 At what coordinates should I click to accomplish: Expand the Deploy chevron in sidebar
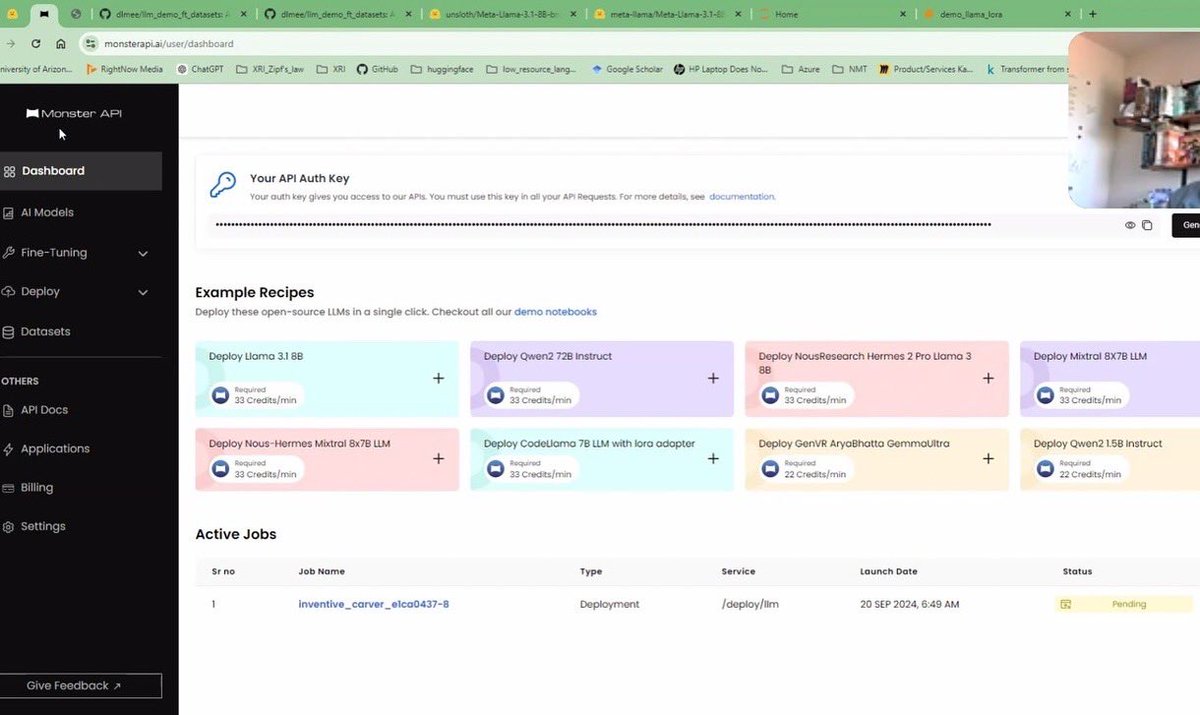[x=143, y=293]
